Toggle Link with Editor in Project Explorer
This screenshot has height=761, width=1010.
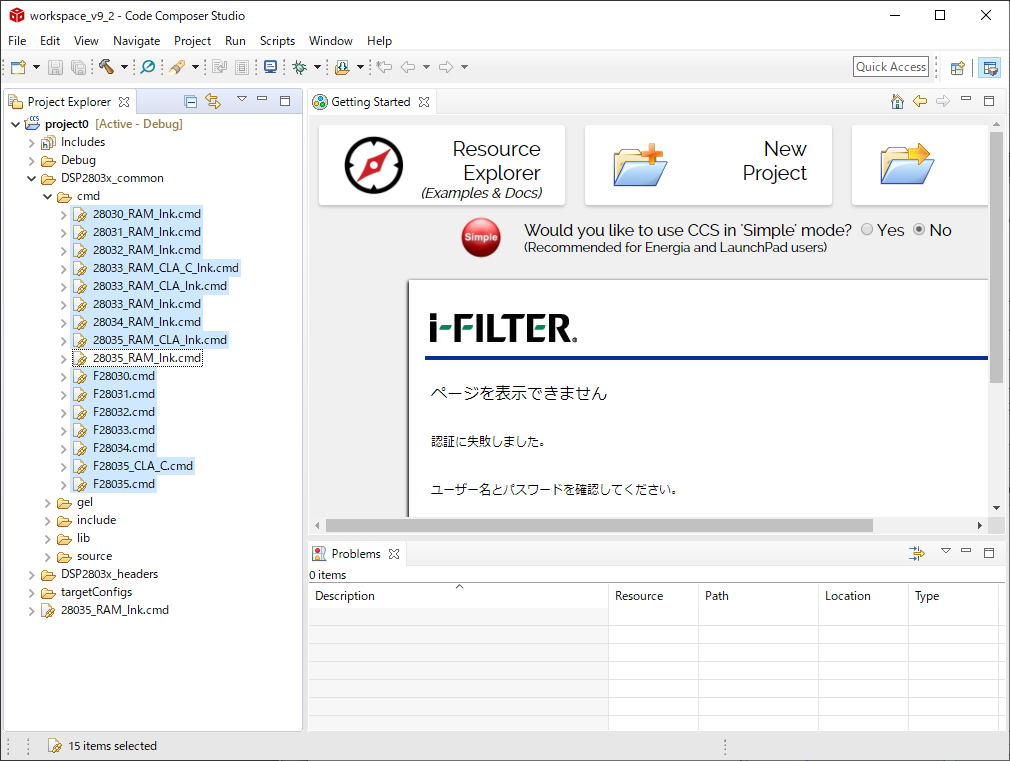(212, 101)
